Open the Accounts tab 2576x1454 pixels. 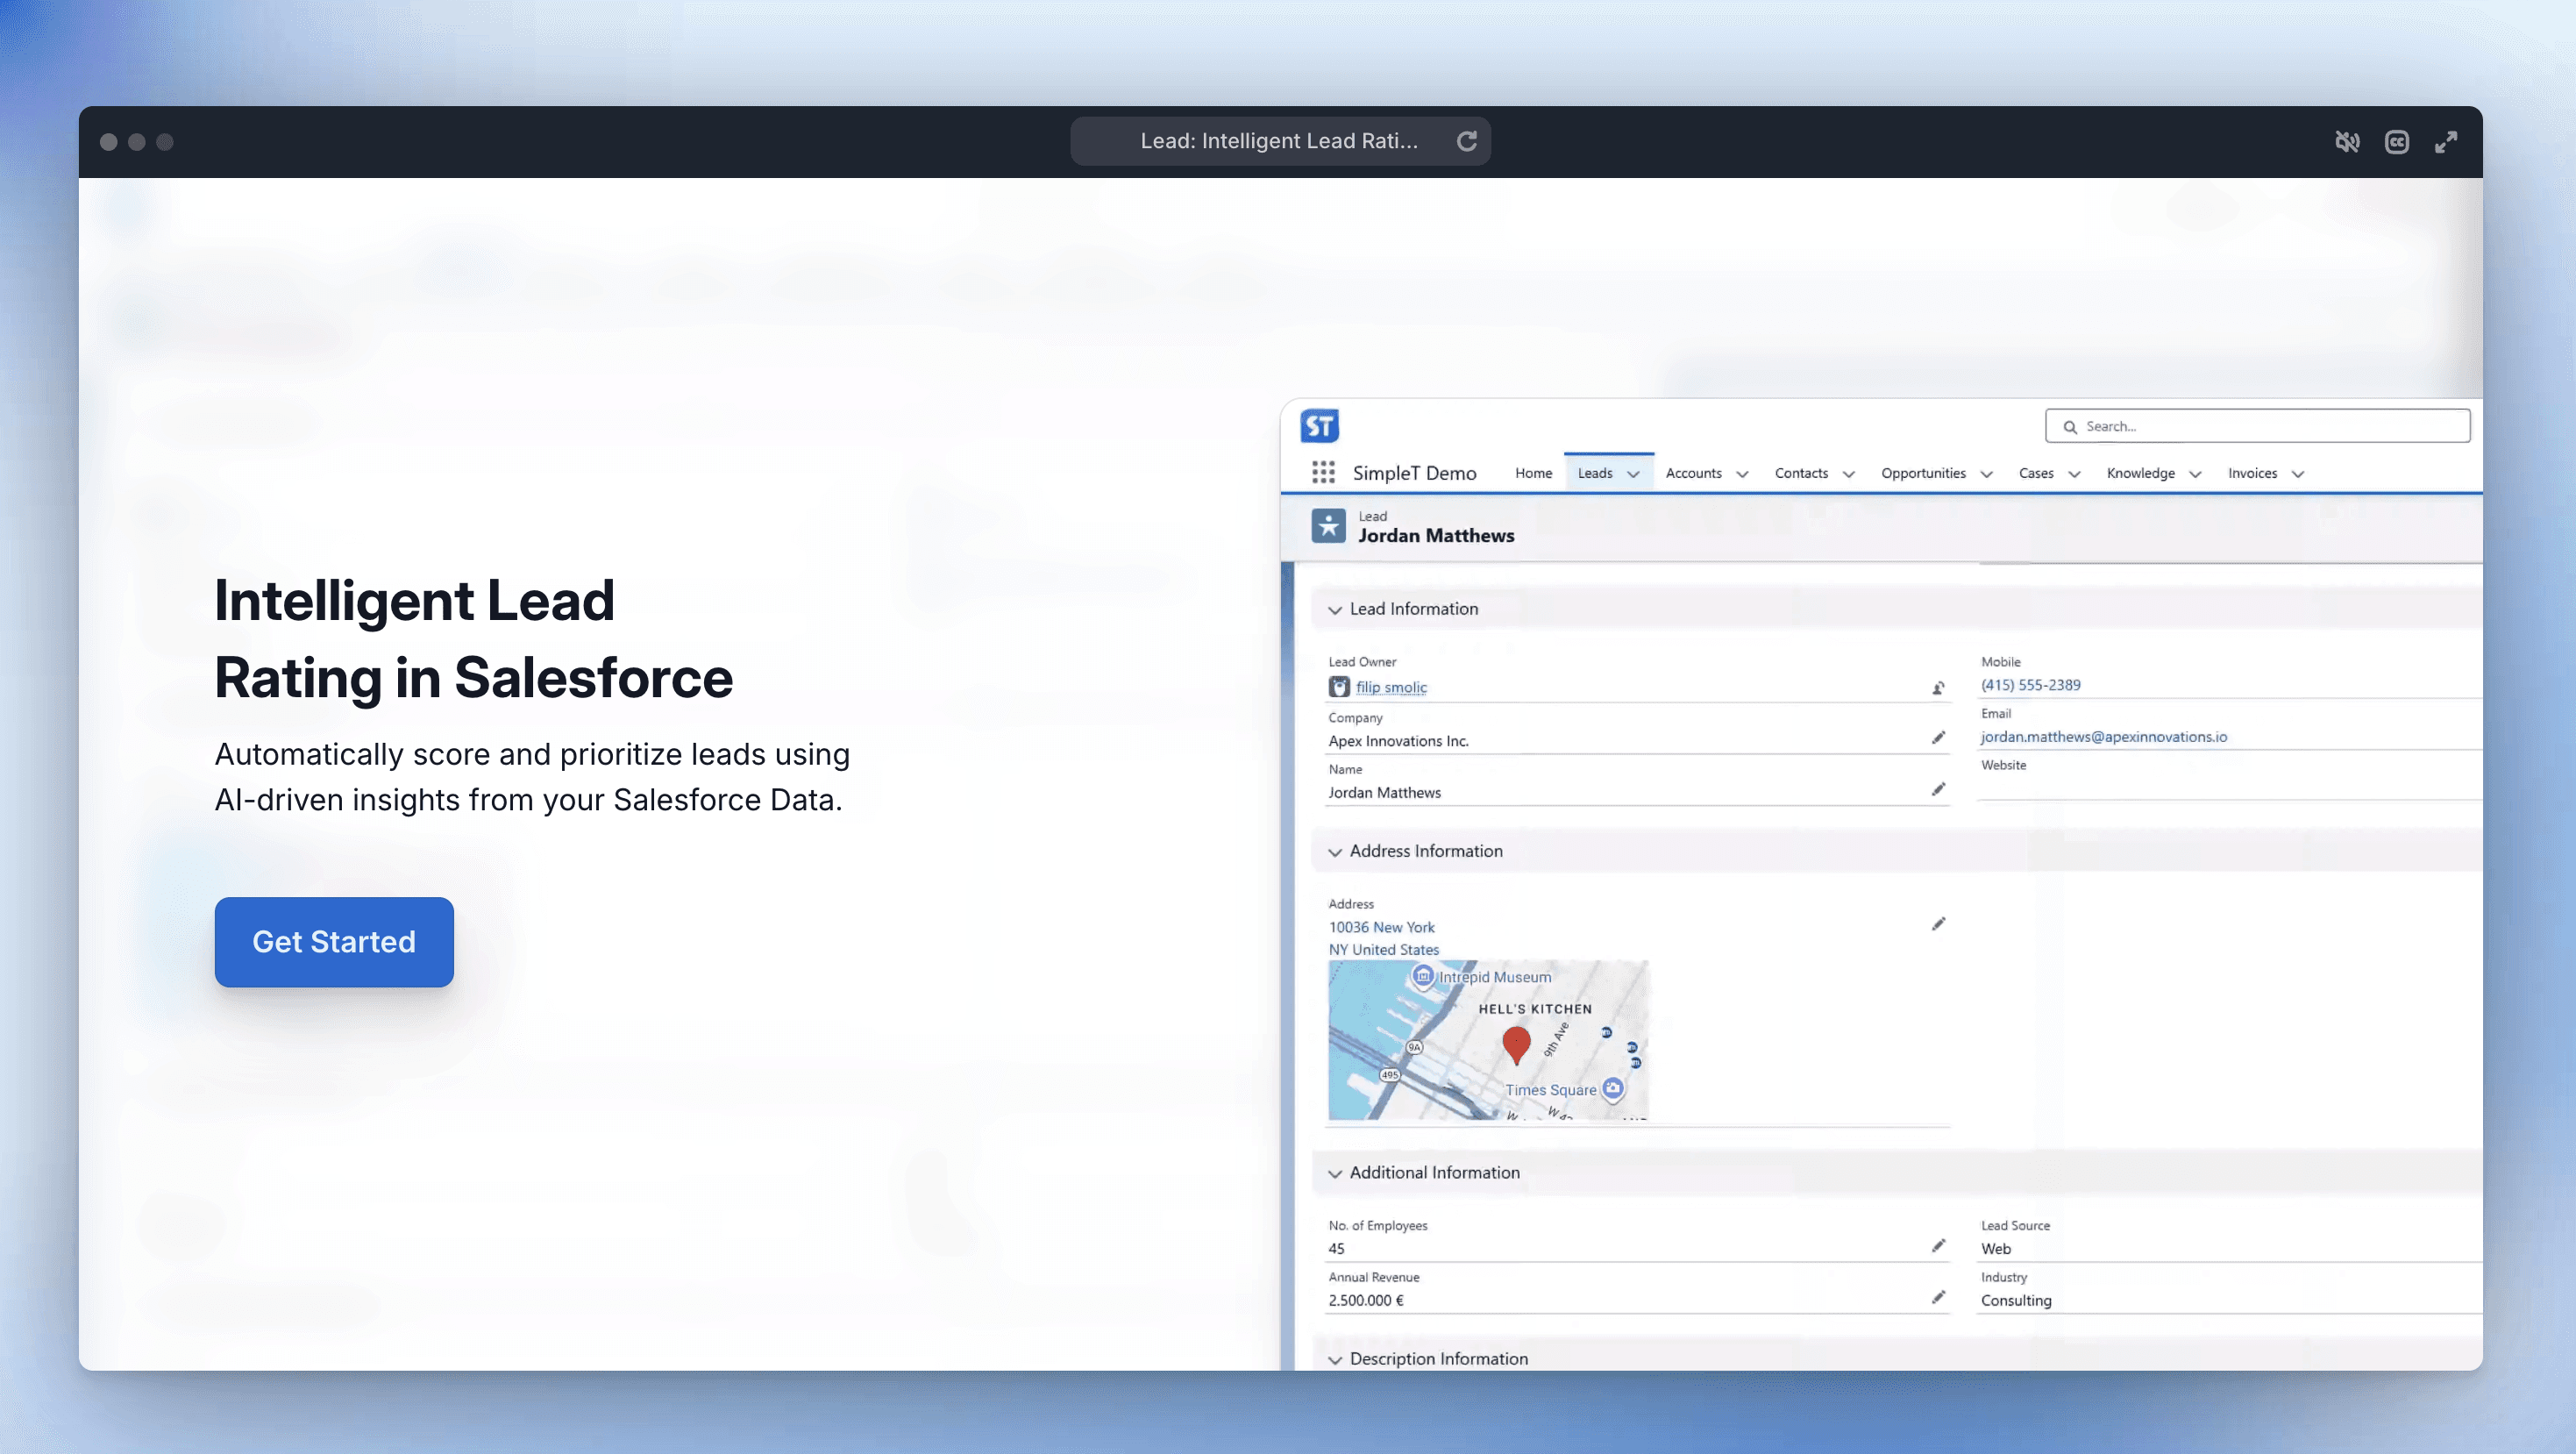[1693, 473]
